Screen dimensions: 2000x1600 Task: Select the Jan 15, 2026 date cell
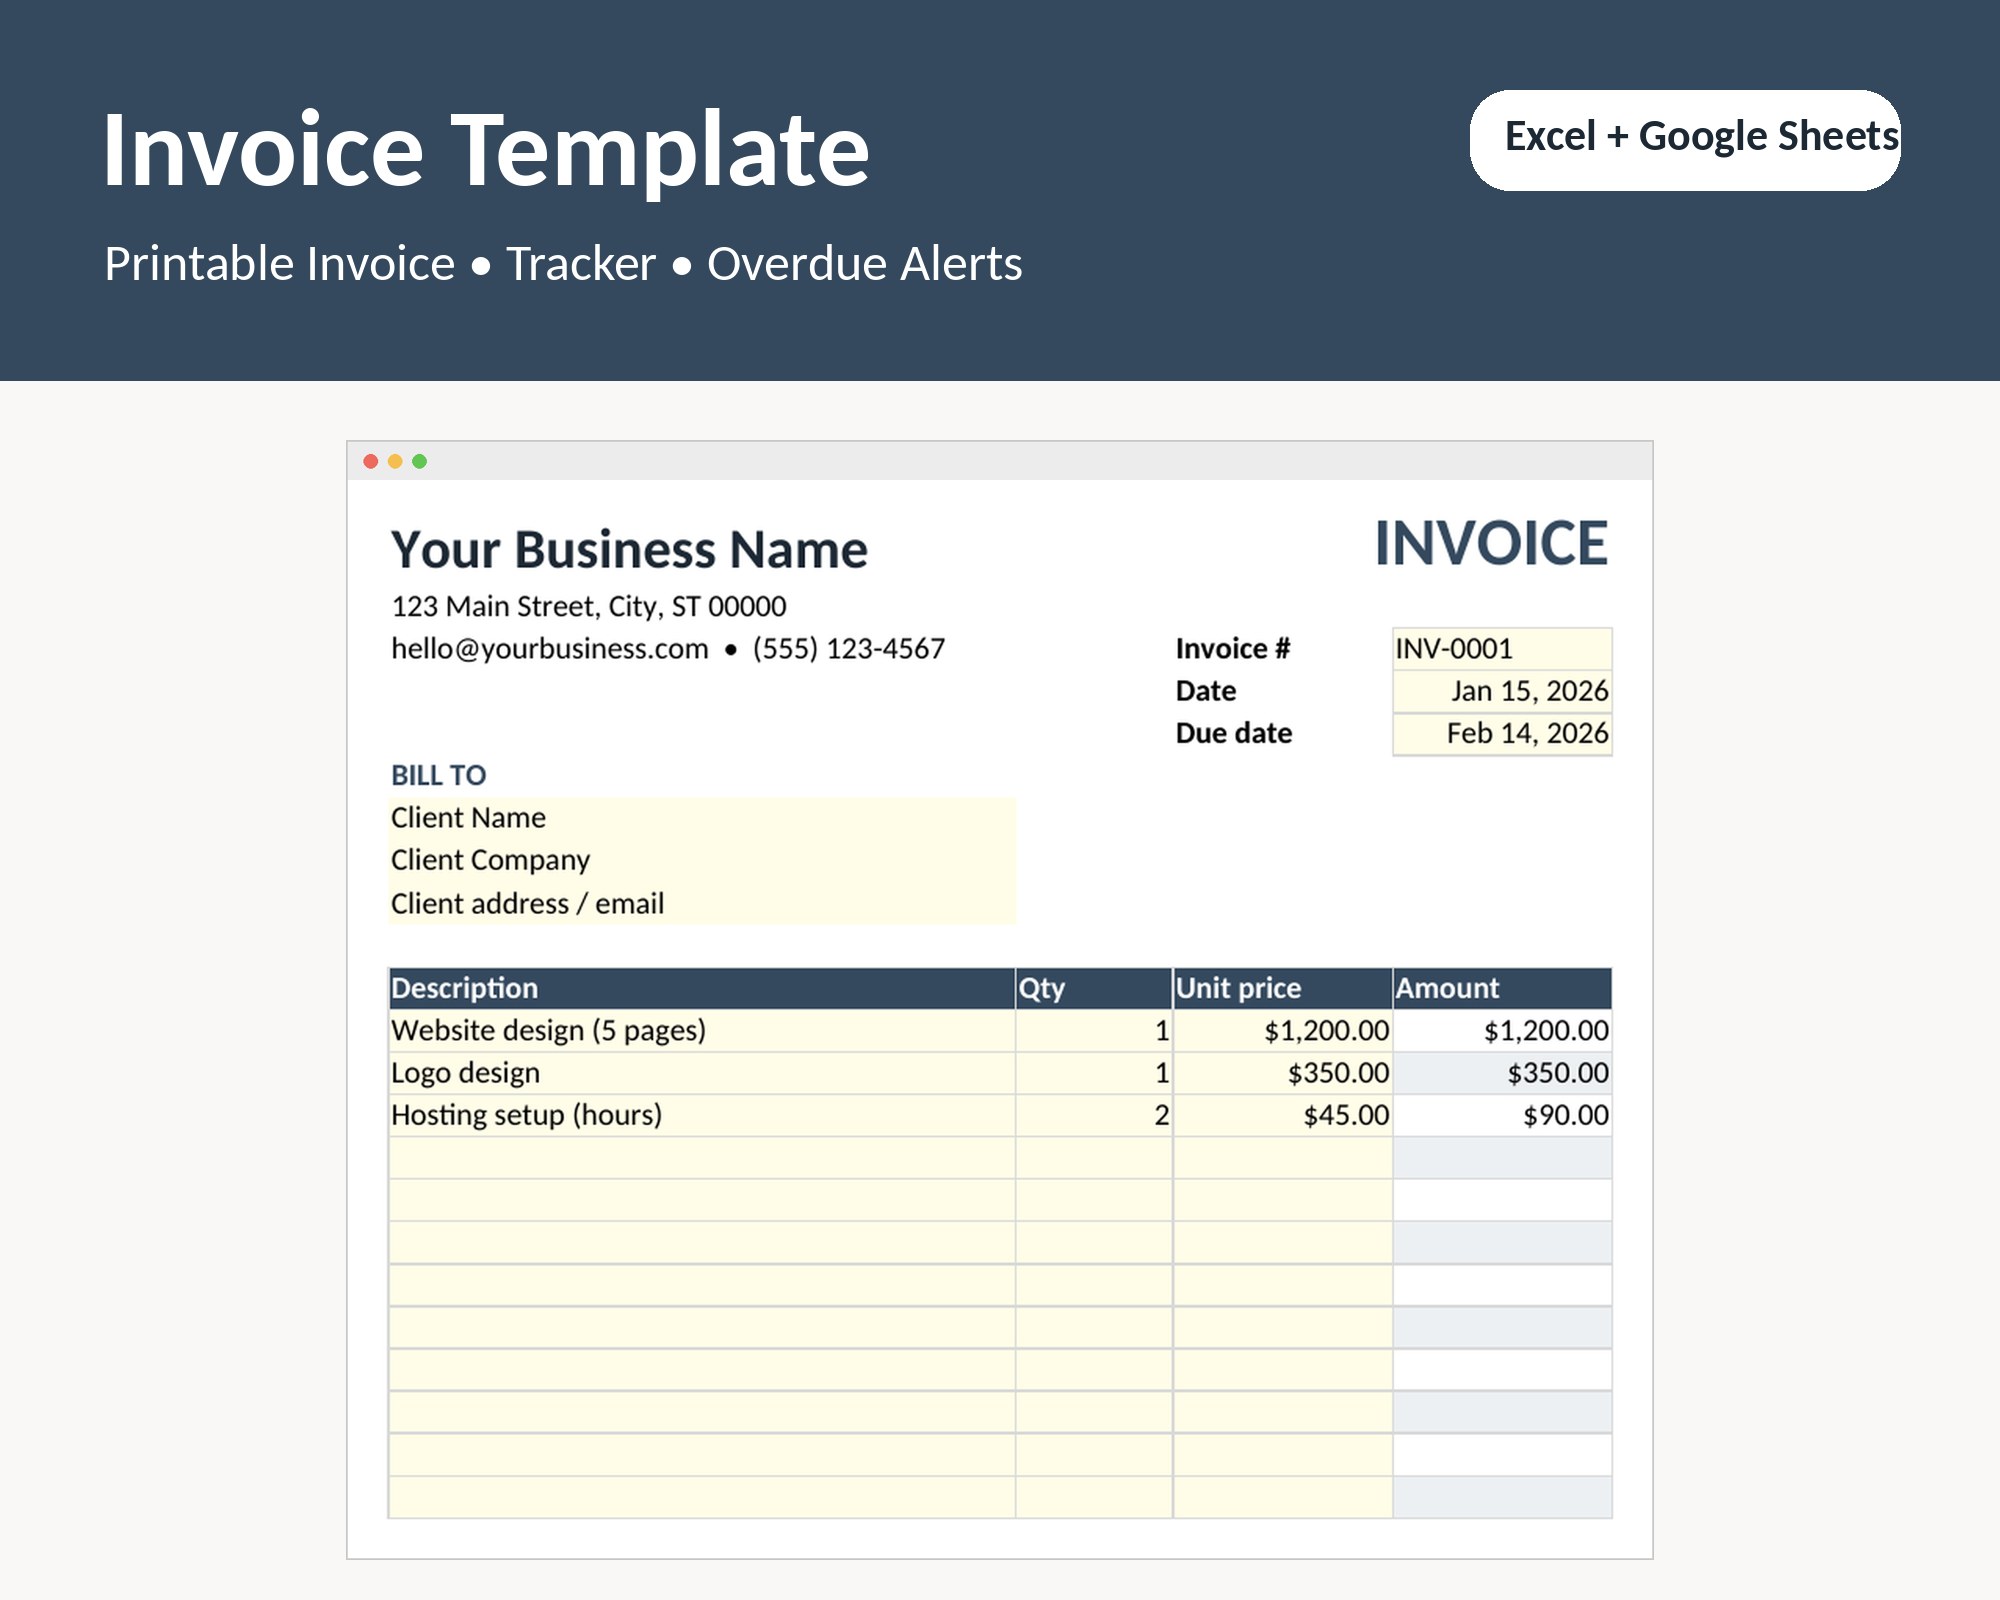point(1502,691)
